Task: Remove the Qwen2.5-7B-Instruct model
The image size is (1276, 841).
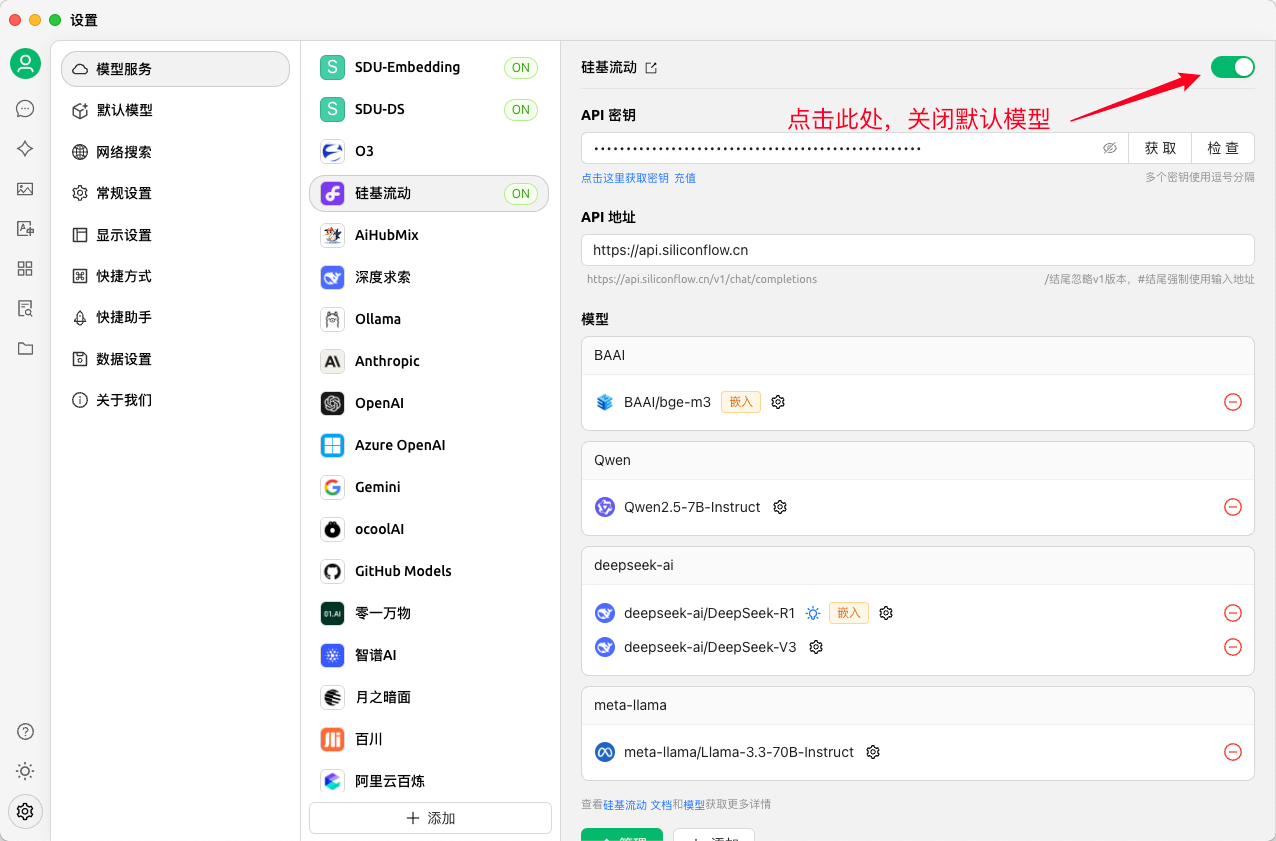Action: (x=1233, y=507)
